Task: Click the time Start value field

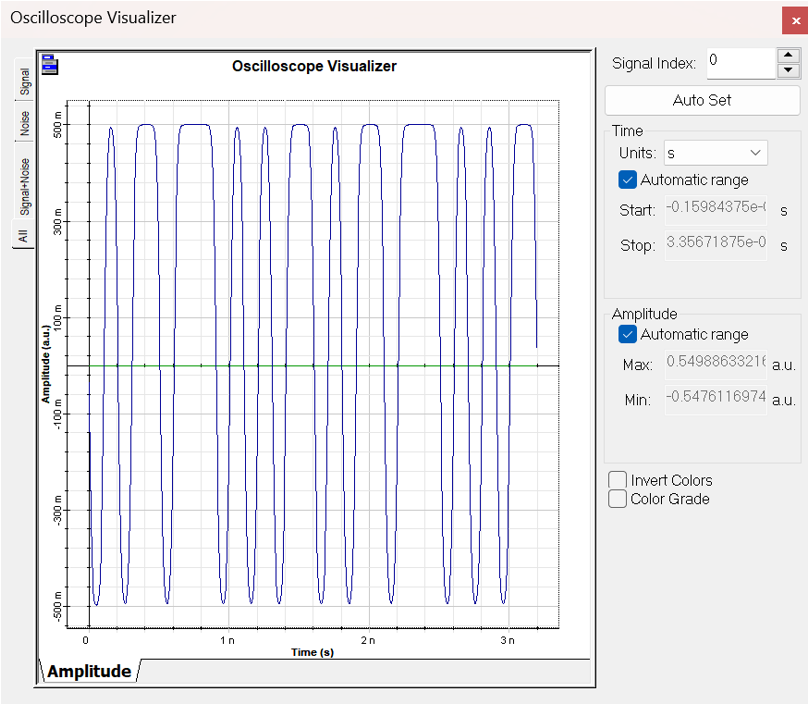Action: pos(715,209)
